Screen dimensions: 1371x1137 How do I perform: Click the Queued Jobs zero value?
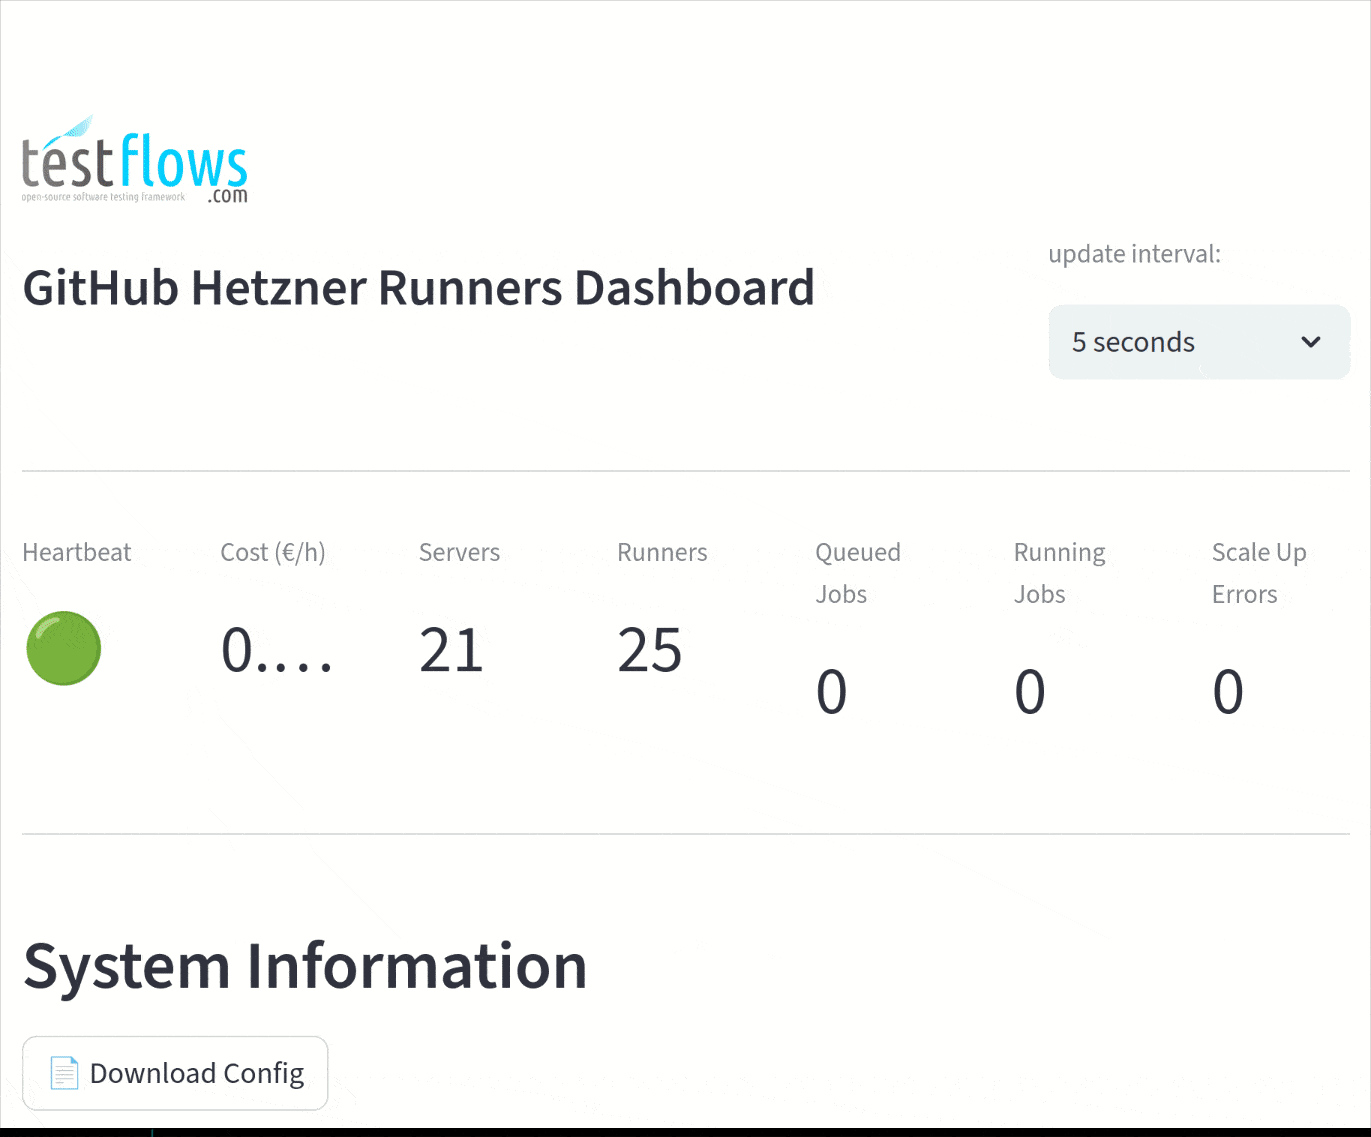[831, 691]
